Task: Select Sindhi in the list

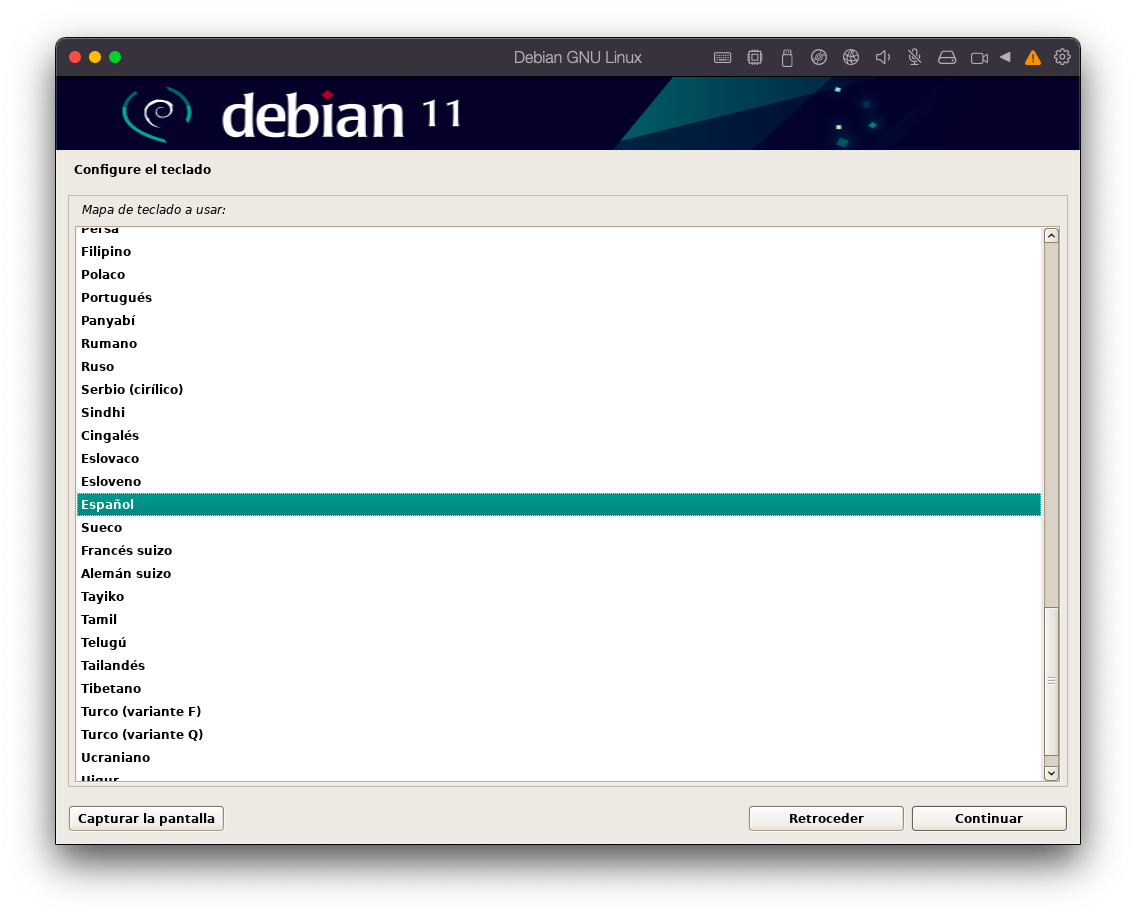Action: click(559, 412)
